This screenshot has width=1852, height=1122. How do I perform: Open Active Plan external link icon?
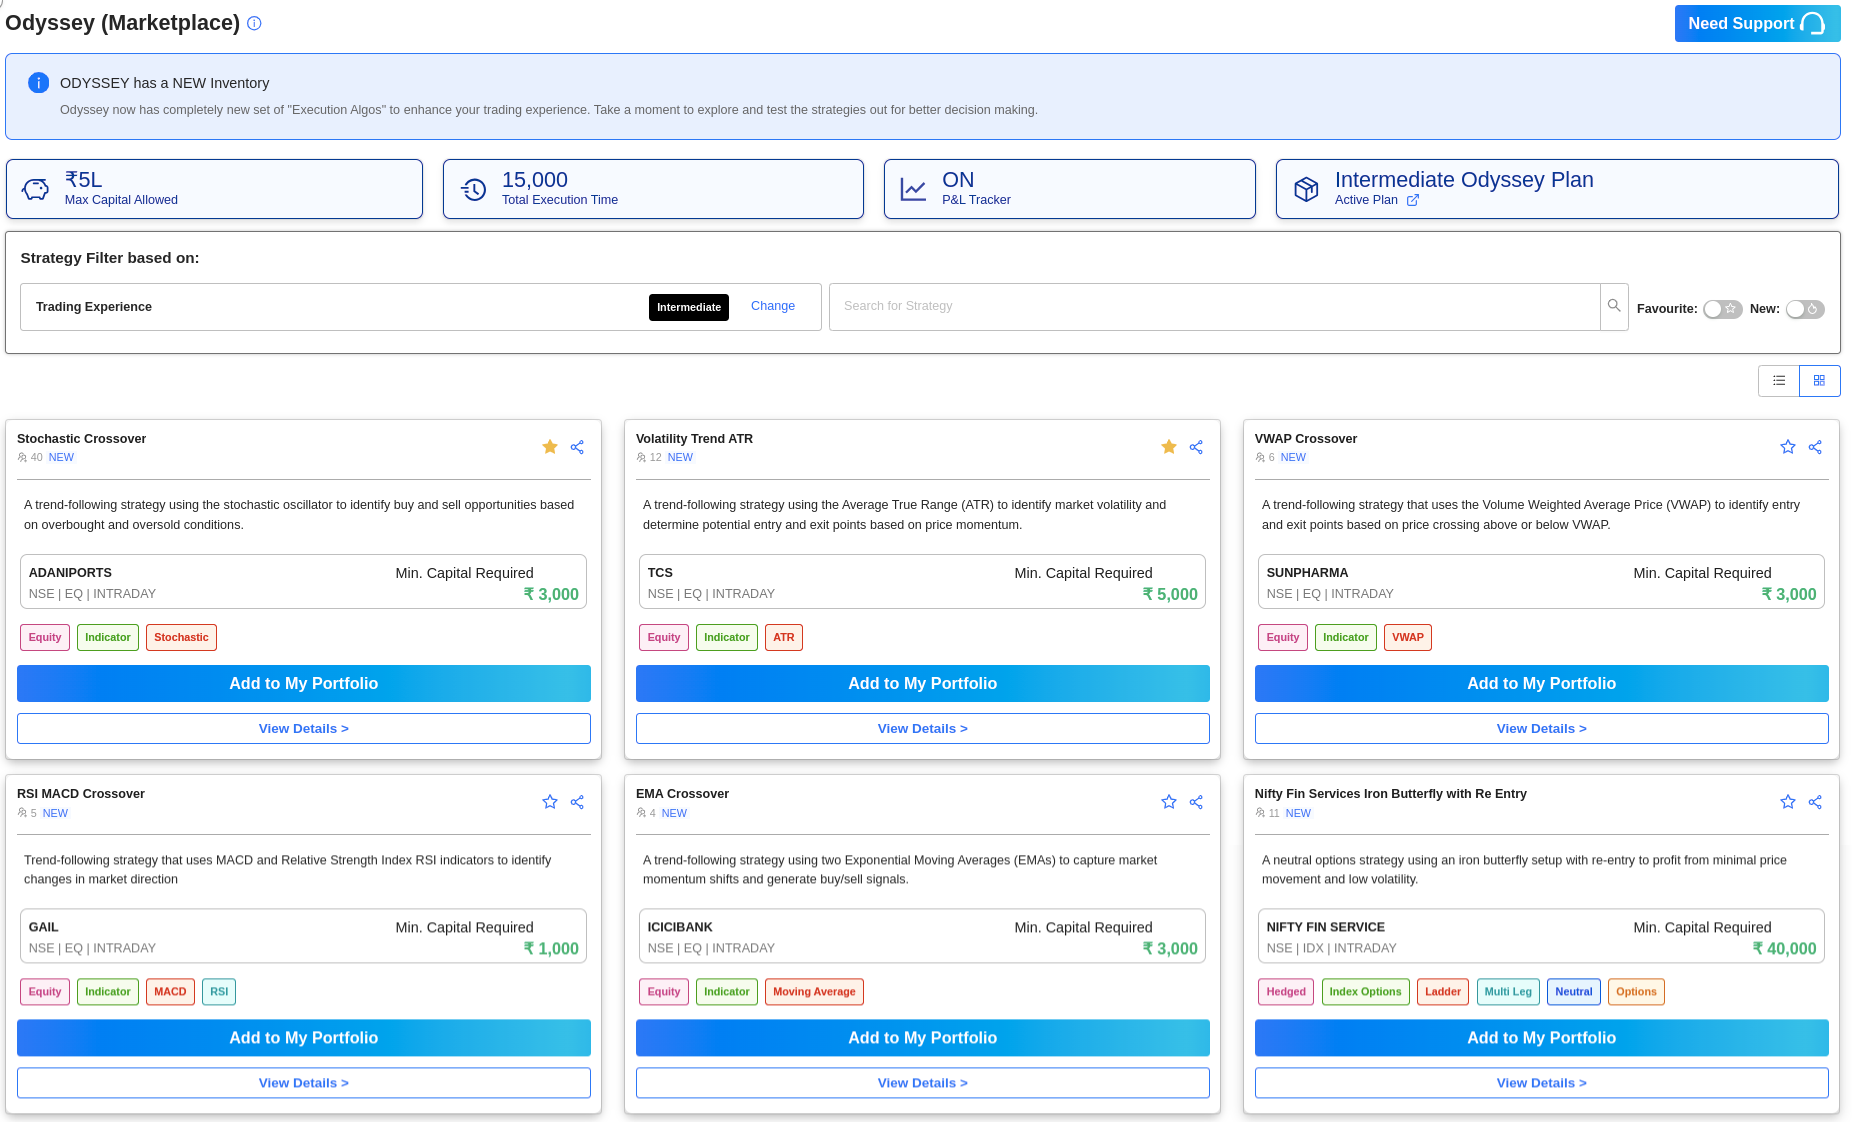[x=1413, y=200]
